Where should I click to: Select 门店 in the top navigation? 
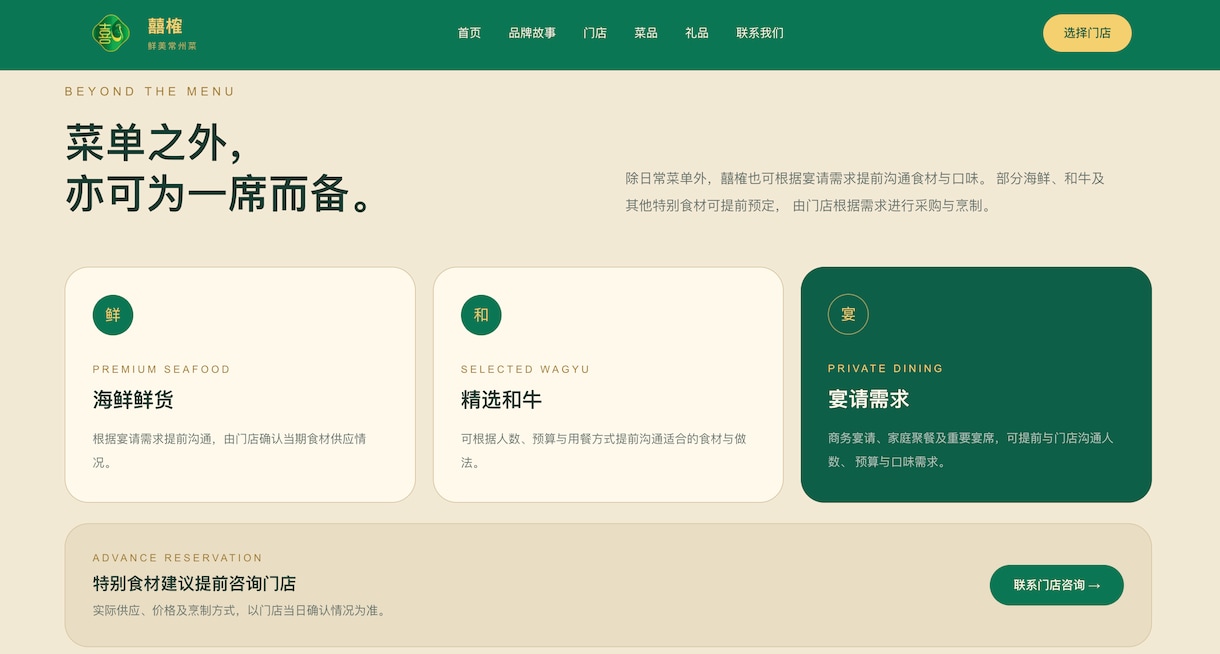coord(595,33)
